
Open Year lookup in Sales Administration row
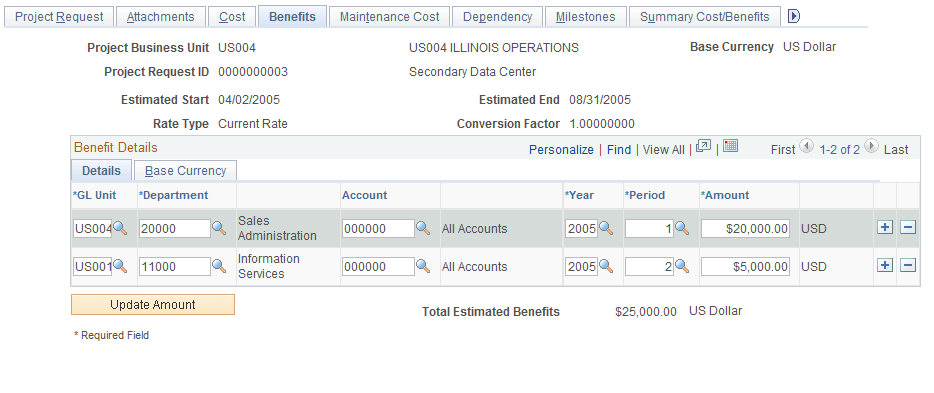pyautogui.click(x=606, y=228)
